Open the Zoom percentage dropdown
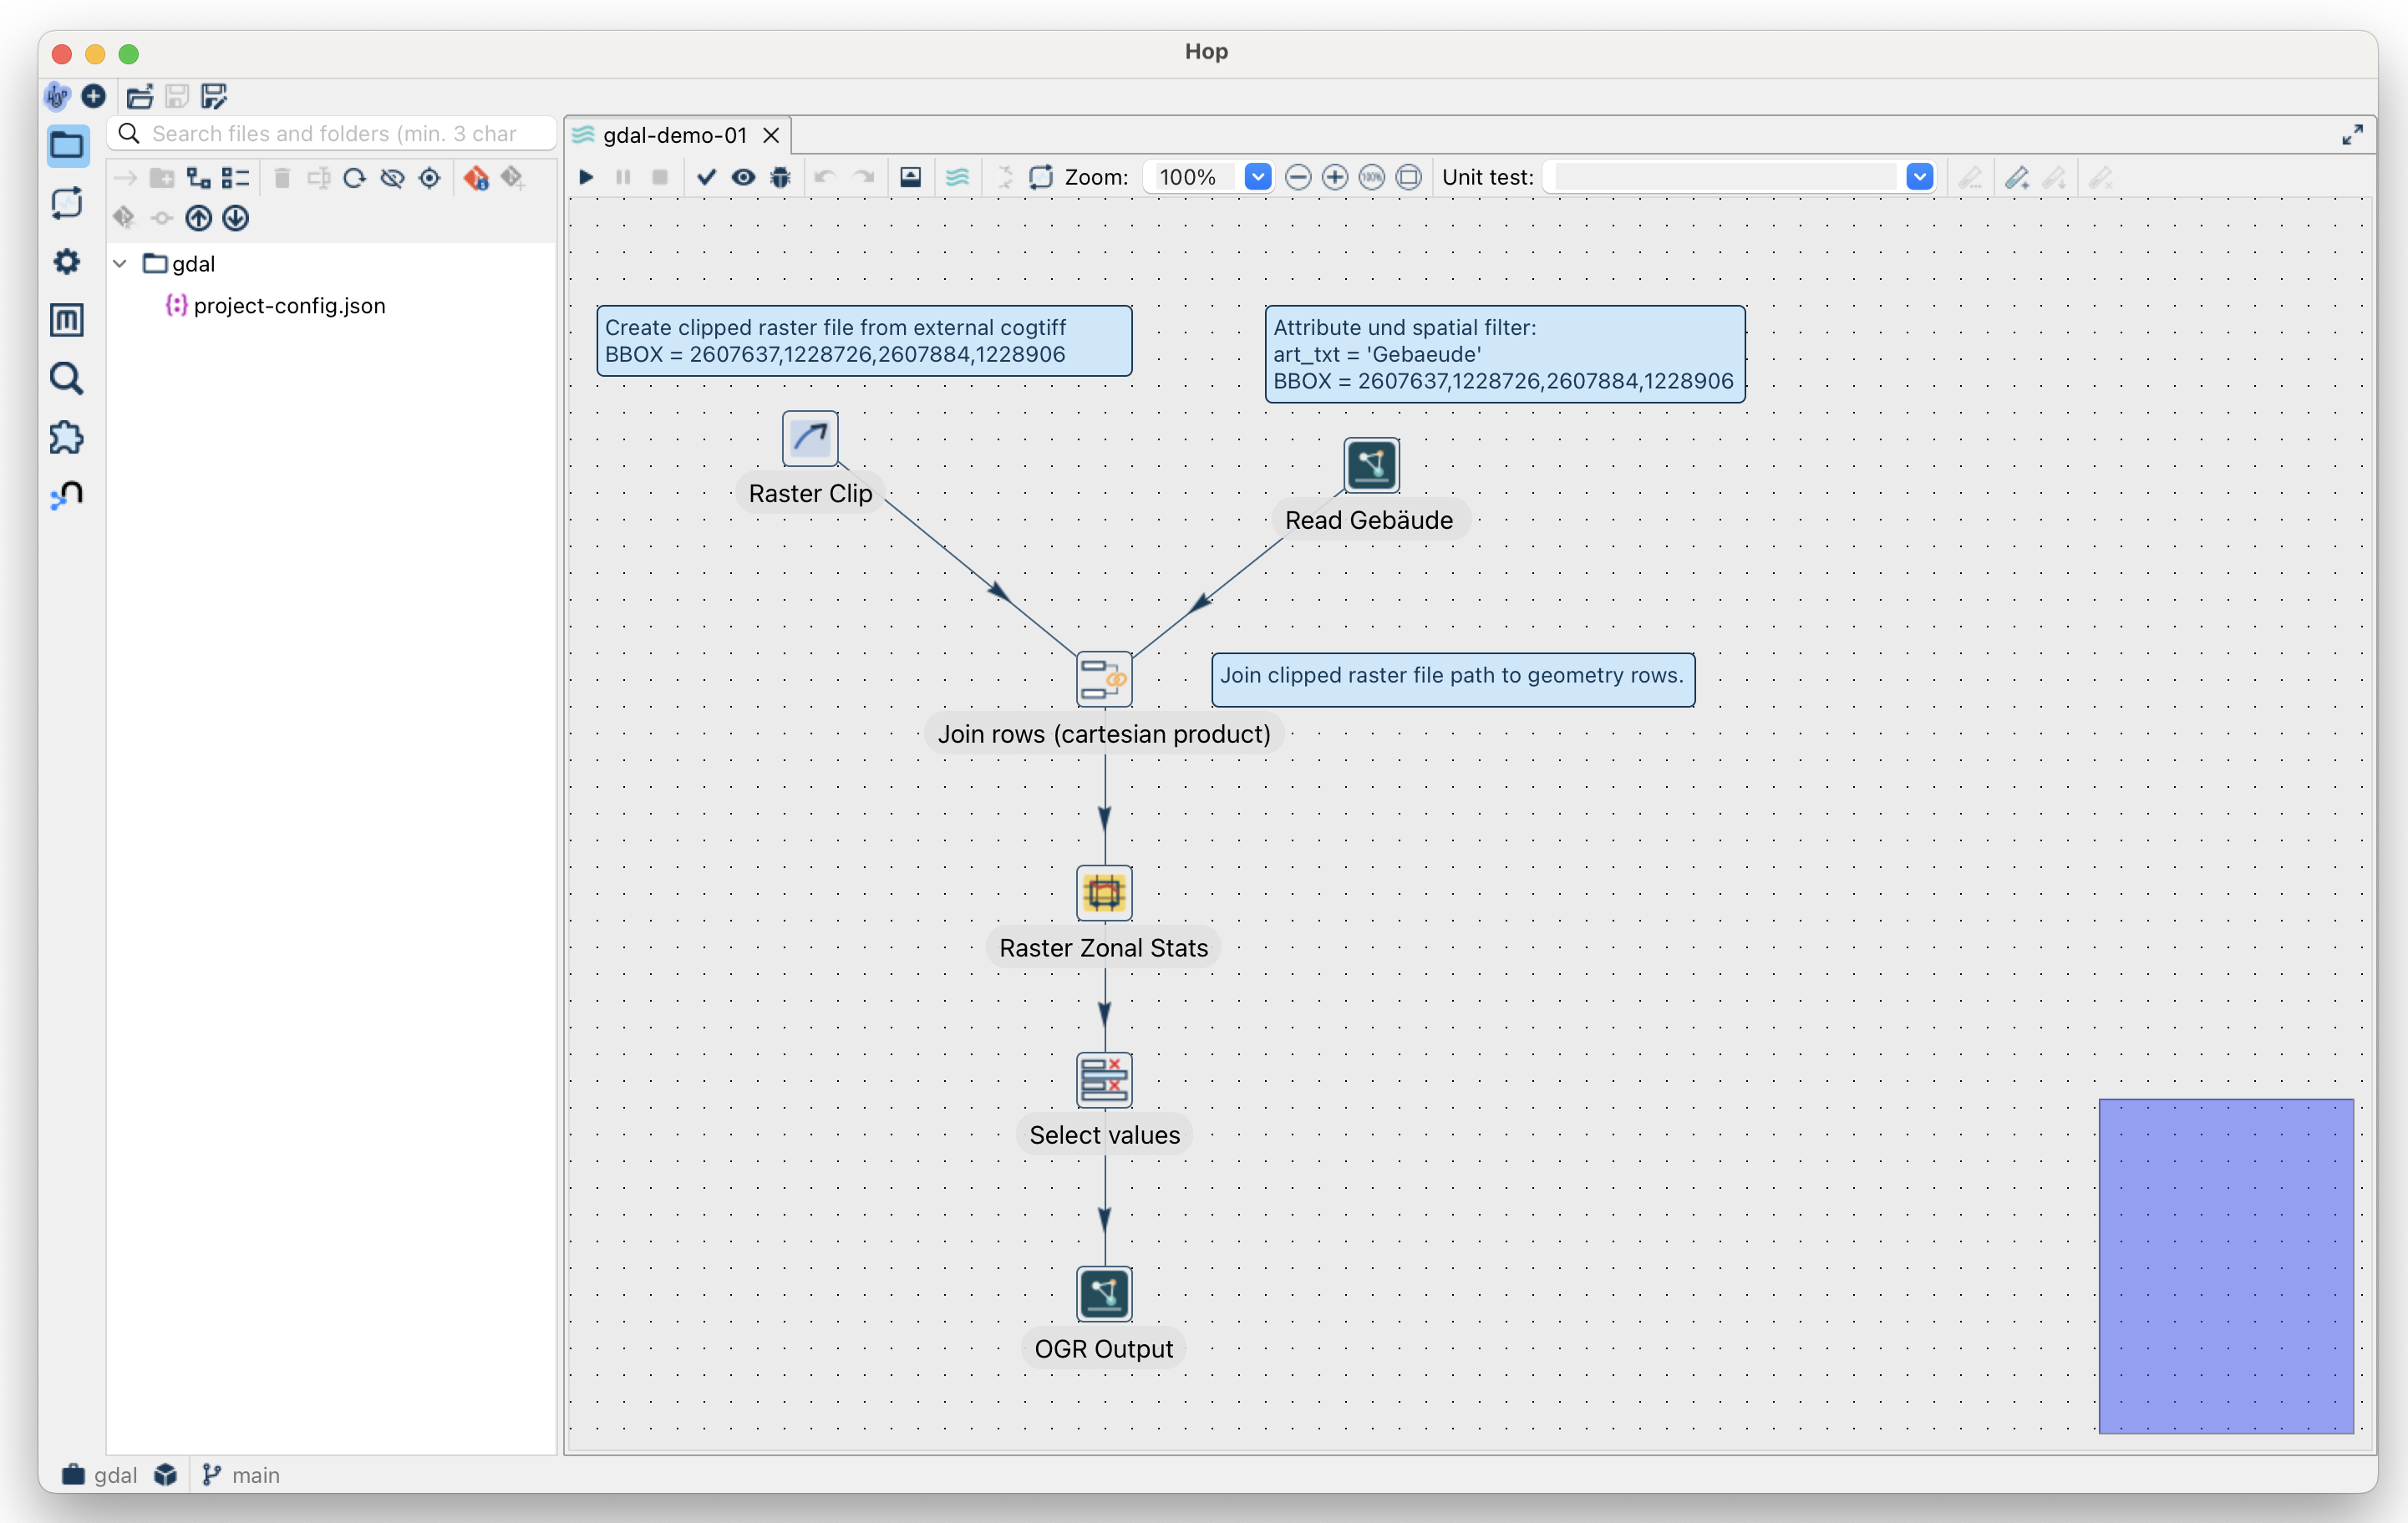Image resolution: width=2408 pixels, height=1523 pixels. [x=1258, y=177]
